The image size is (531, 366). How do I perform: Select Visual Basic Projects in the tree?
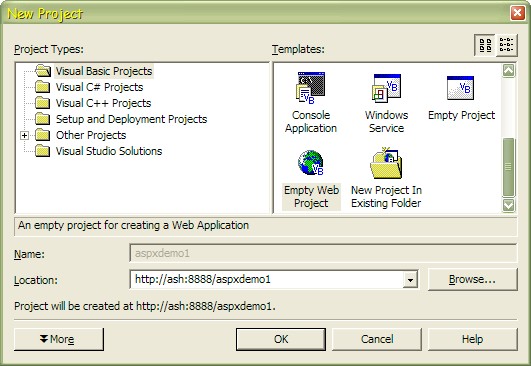(104, 71)
